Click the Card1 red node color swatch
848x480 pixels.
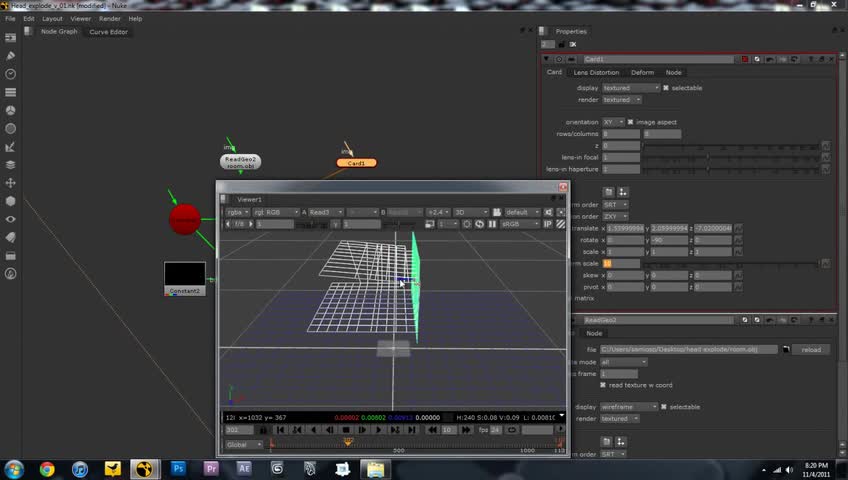tap(745, 59)
